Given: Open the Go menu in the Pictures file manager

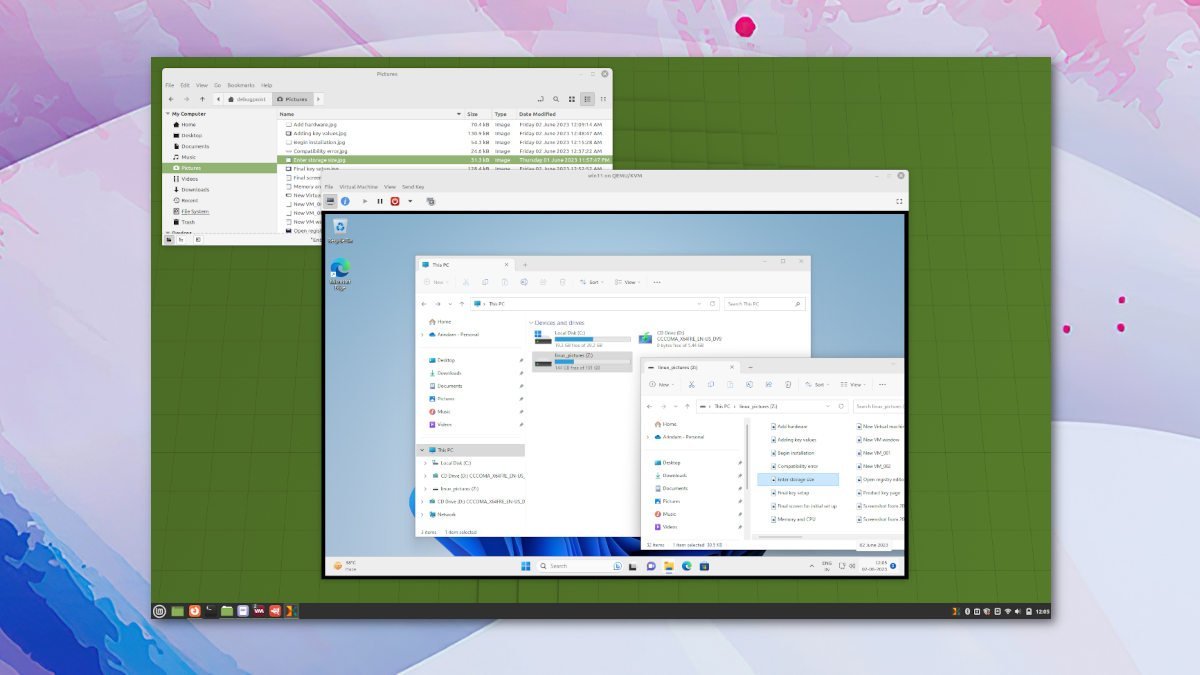Looking at the screenshot, I should (219, 85).
